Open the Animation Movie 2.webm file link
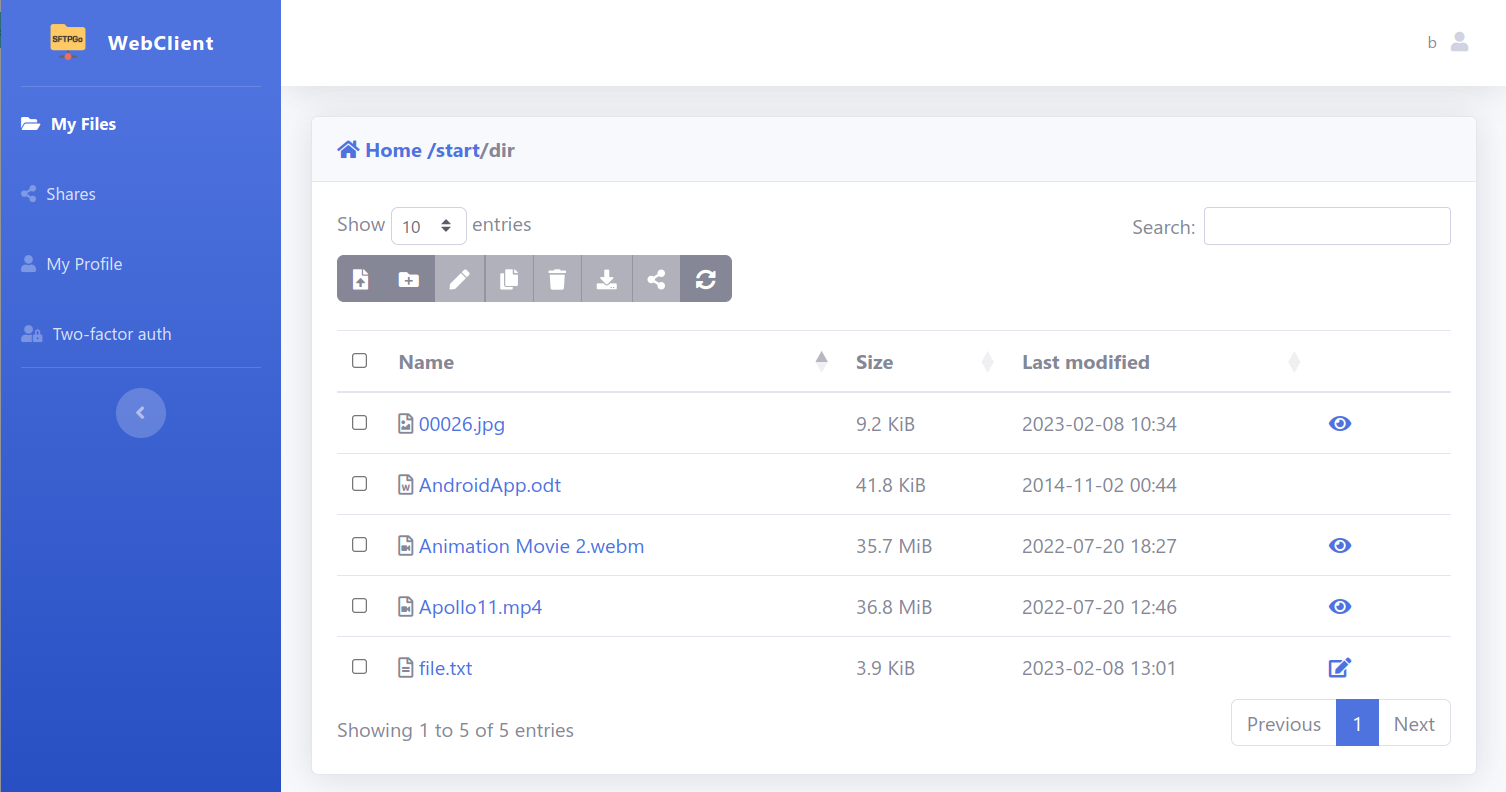Viewport: 1506px width, 792px height. click(x=531, y=546)
